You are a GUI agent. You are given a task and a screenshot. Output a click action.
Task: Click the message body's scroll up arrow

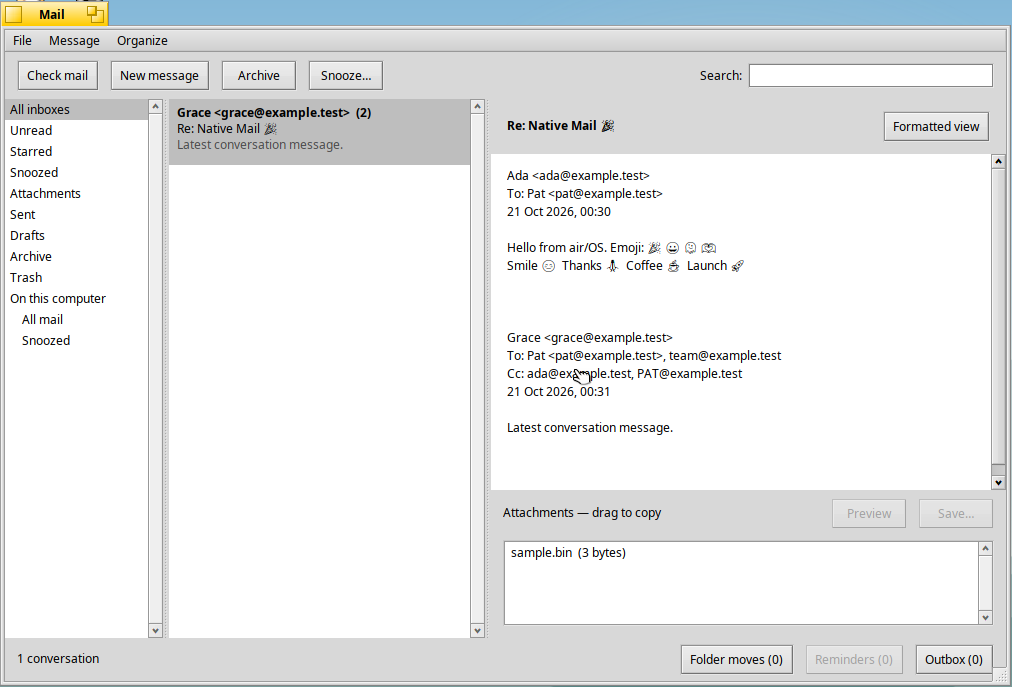998,161
